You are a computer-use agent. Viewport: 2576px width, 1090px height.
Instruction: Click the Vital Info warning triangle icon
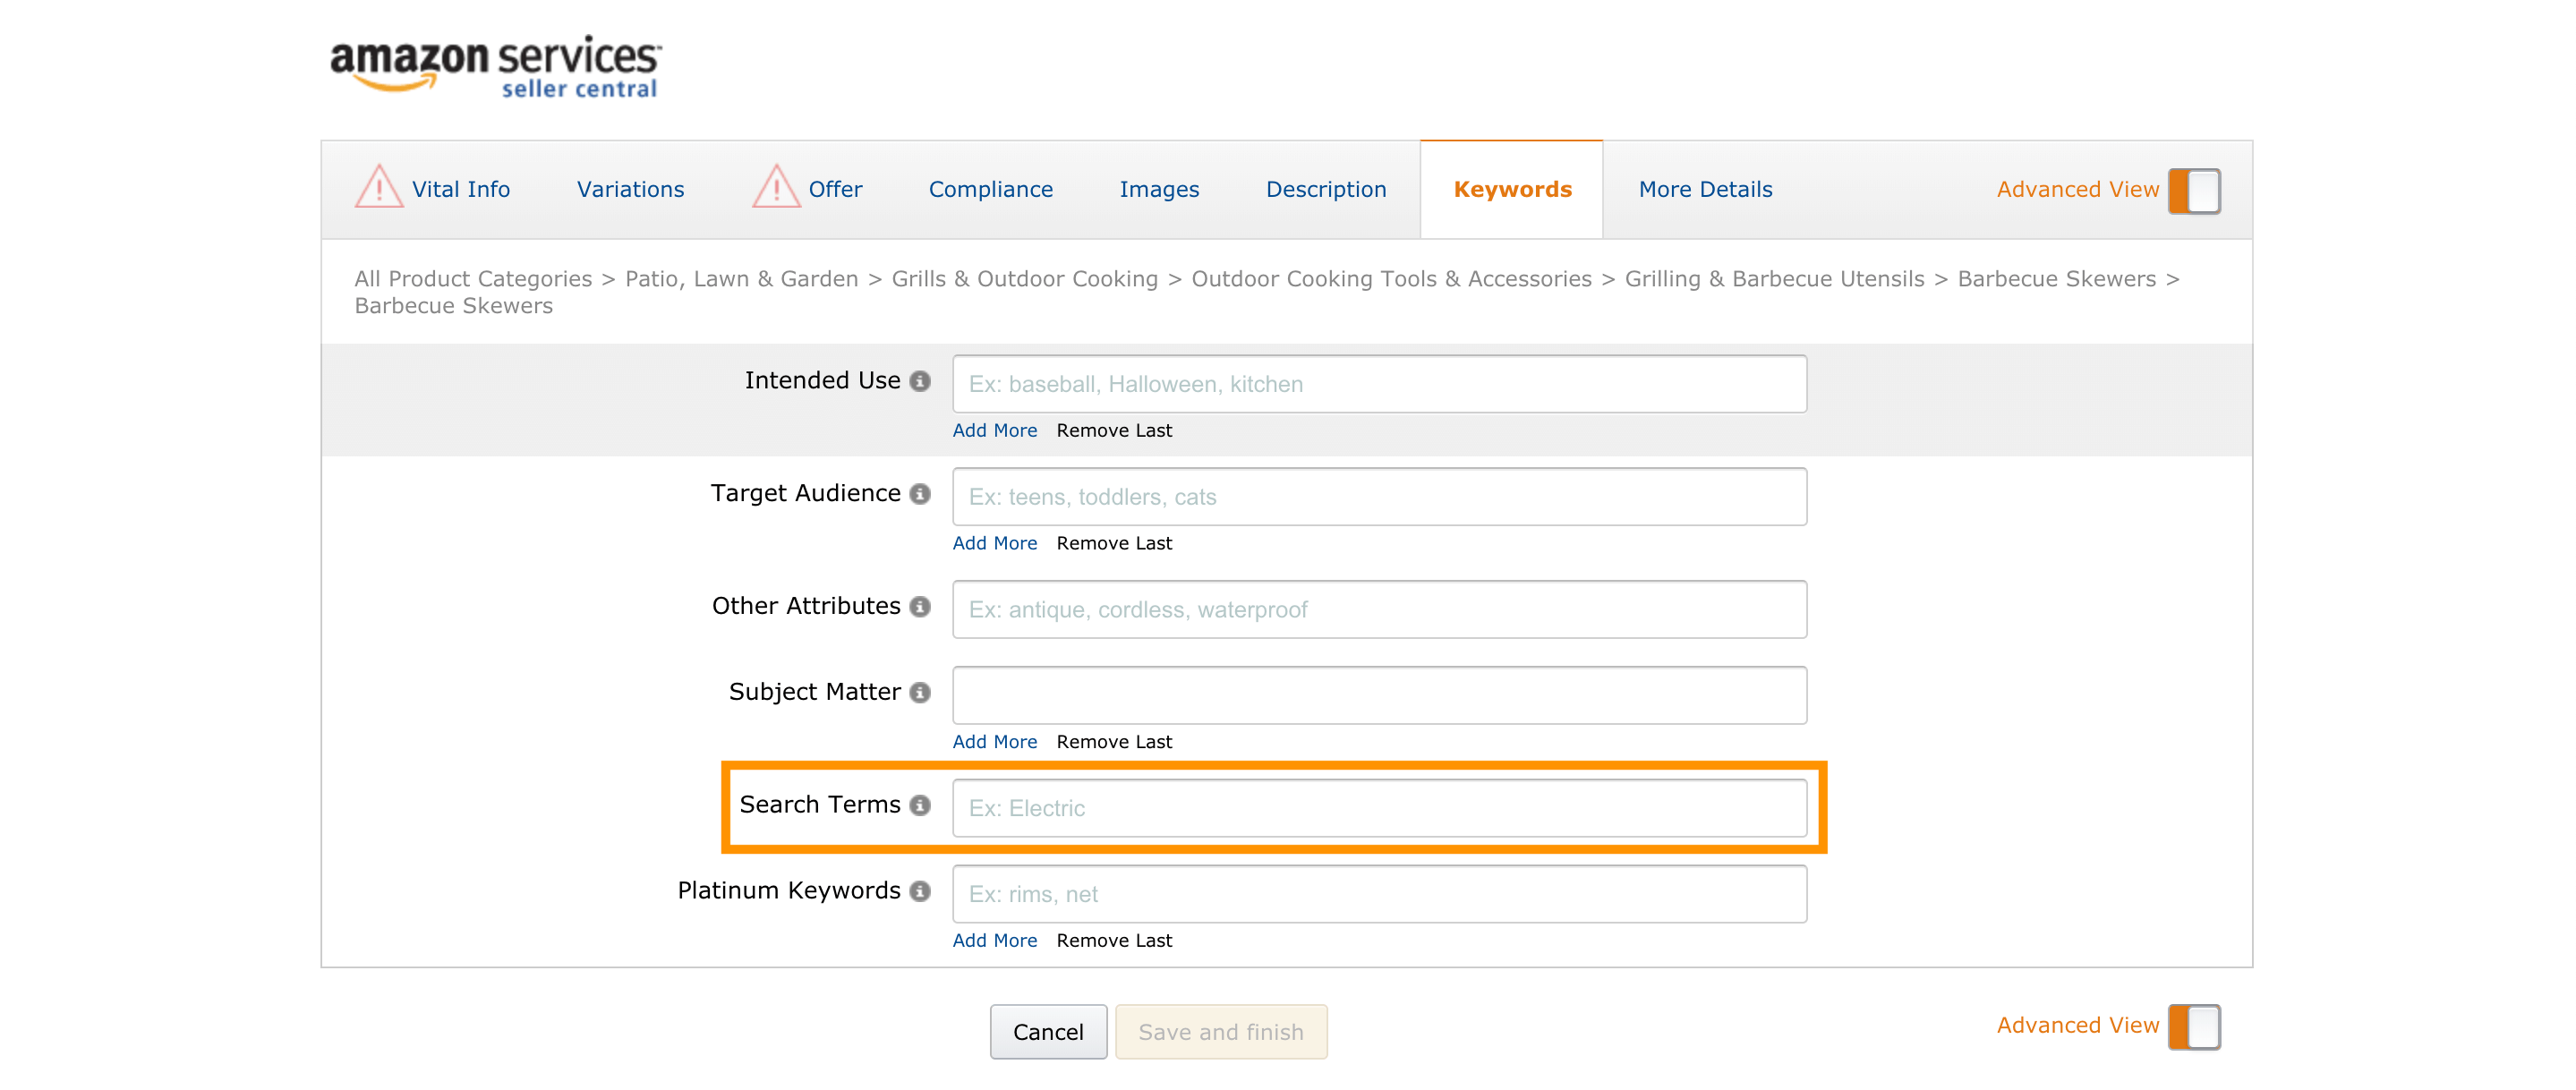coord(379,187)
